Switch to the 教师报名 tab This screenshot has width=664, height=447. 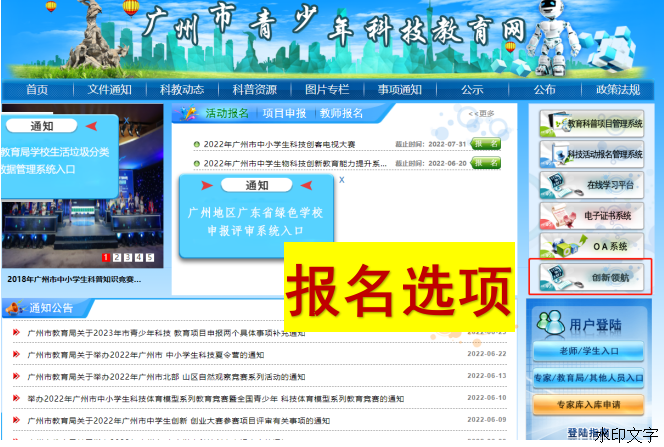[341, 114]
